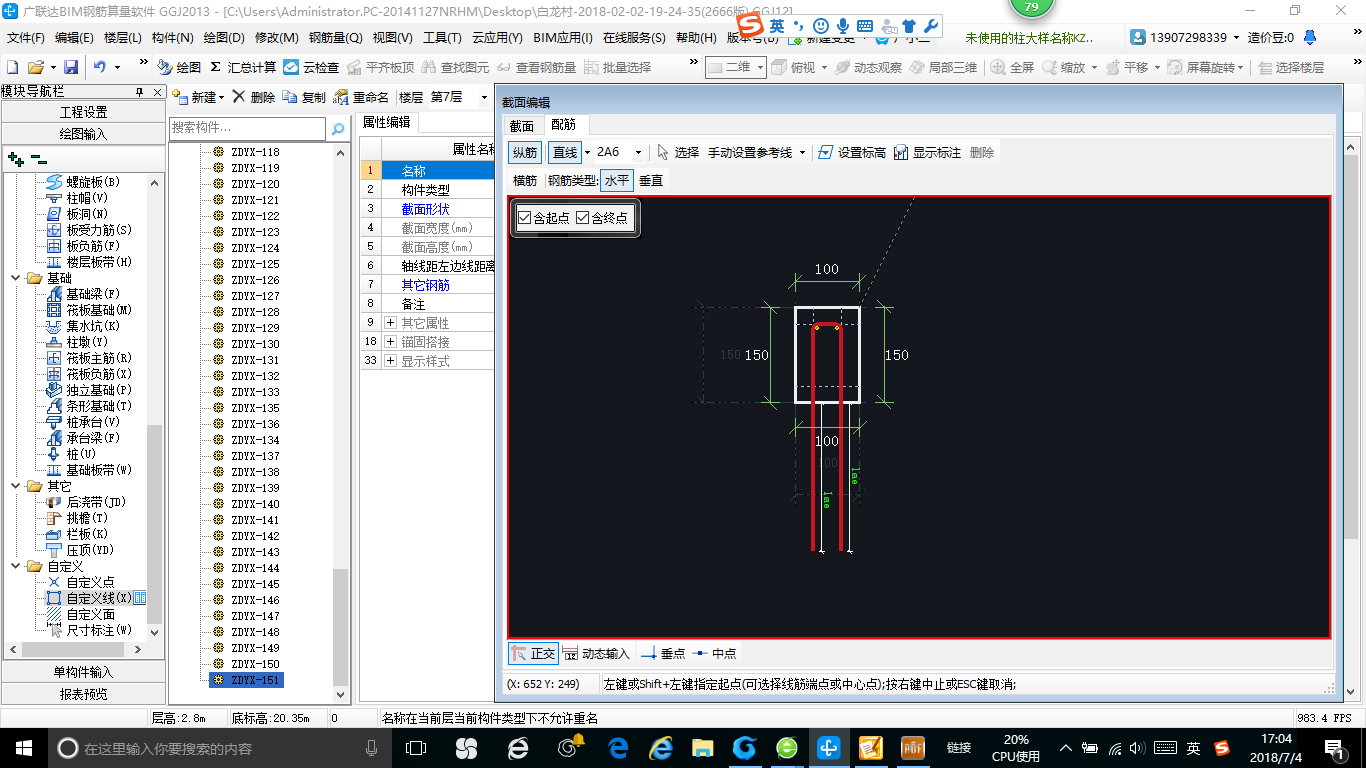Open the BIM应用(I) menu
The height and width of the screenshot is (768, 1366).
[x=563, y=37]
